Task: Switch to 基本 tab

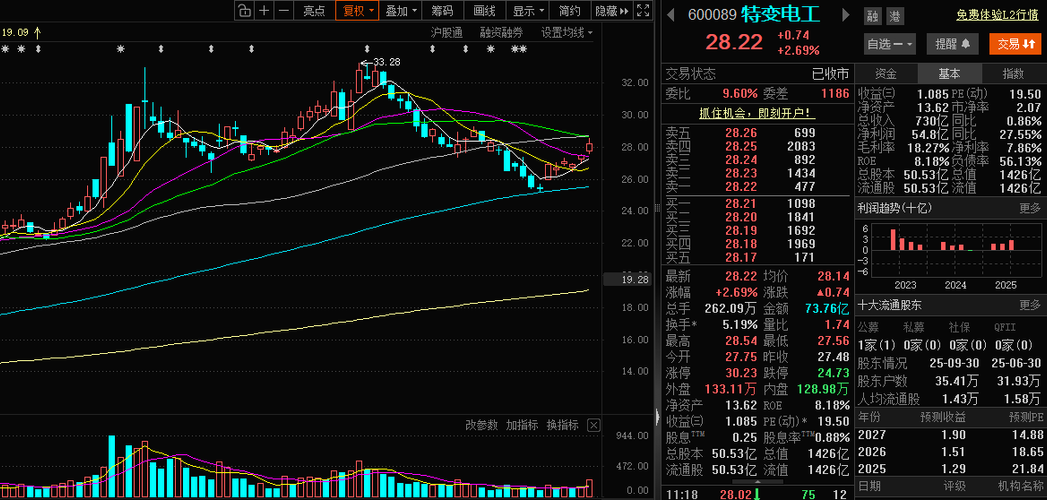Action: coord(949,73)
